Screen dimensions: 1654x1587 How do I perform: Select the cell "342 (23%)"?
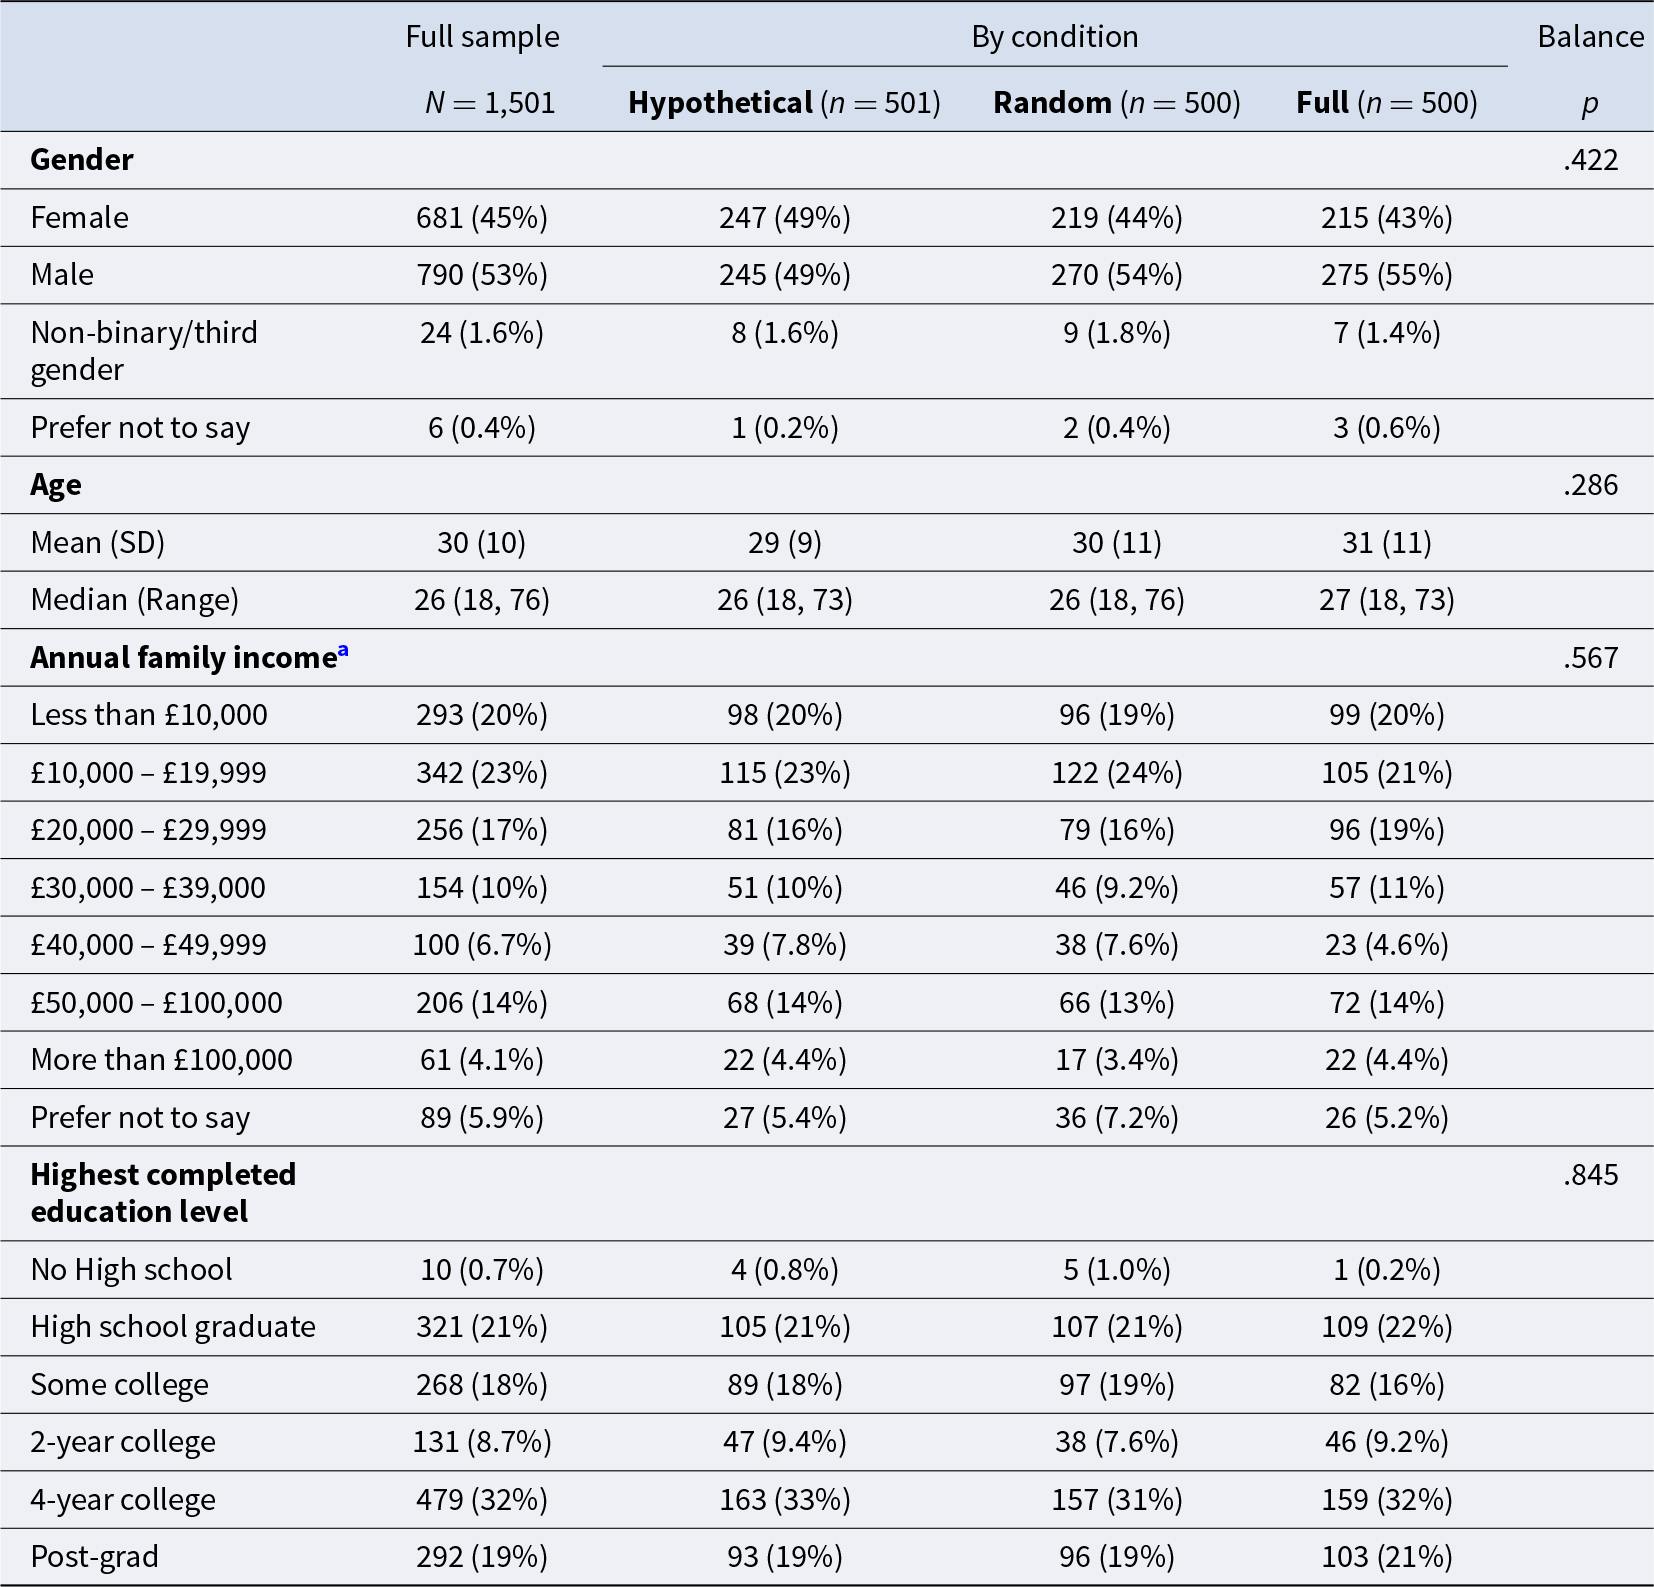coord(482,773)
